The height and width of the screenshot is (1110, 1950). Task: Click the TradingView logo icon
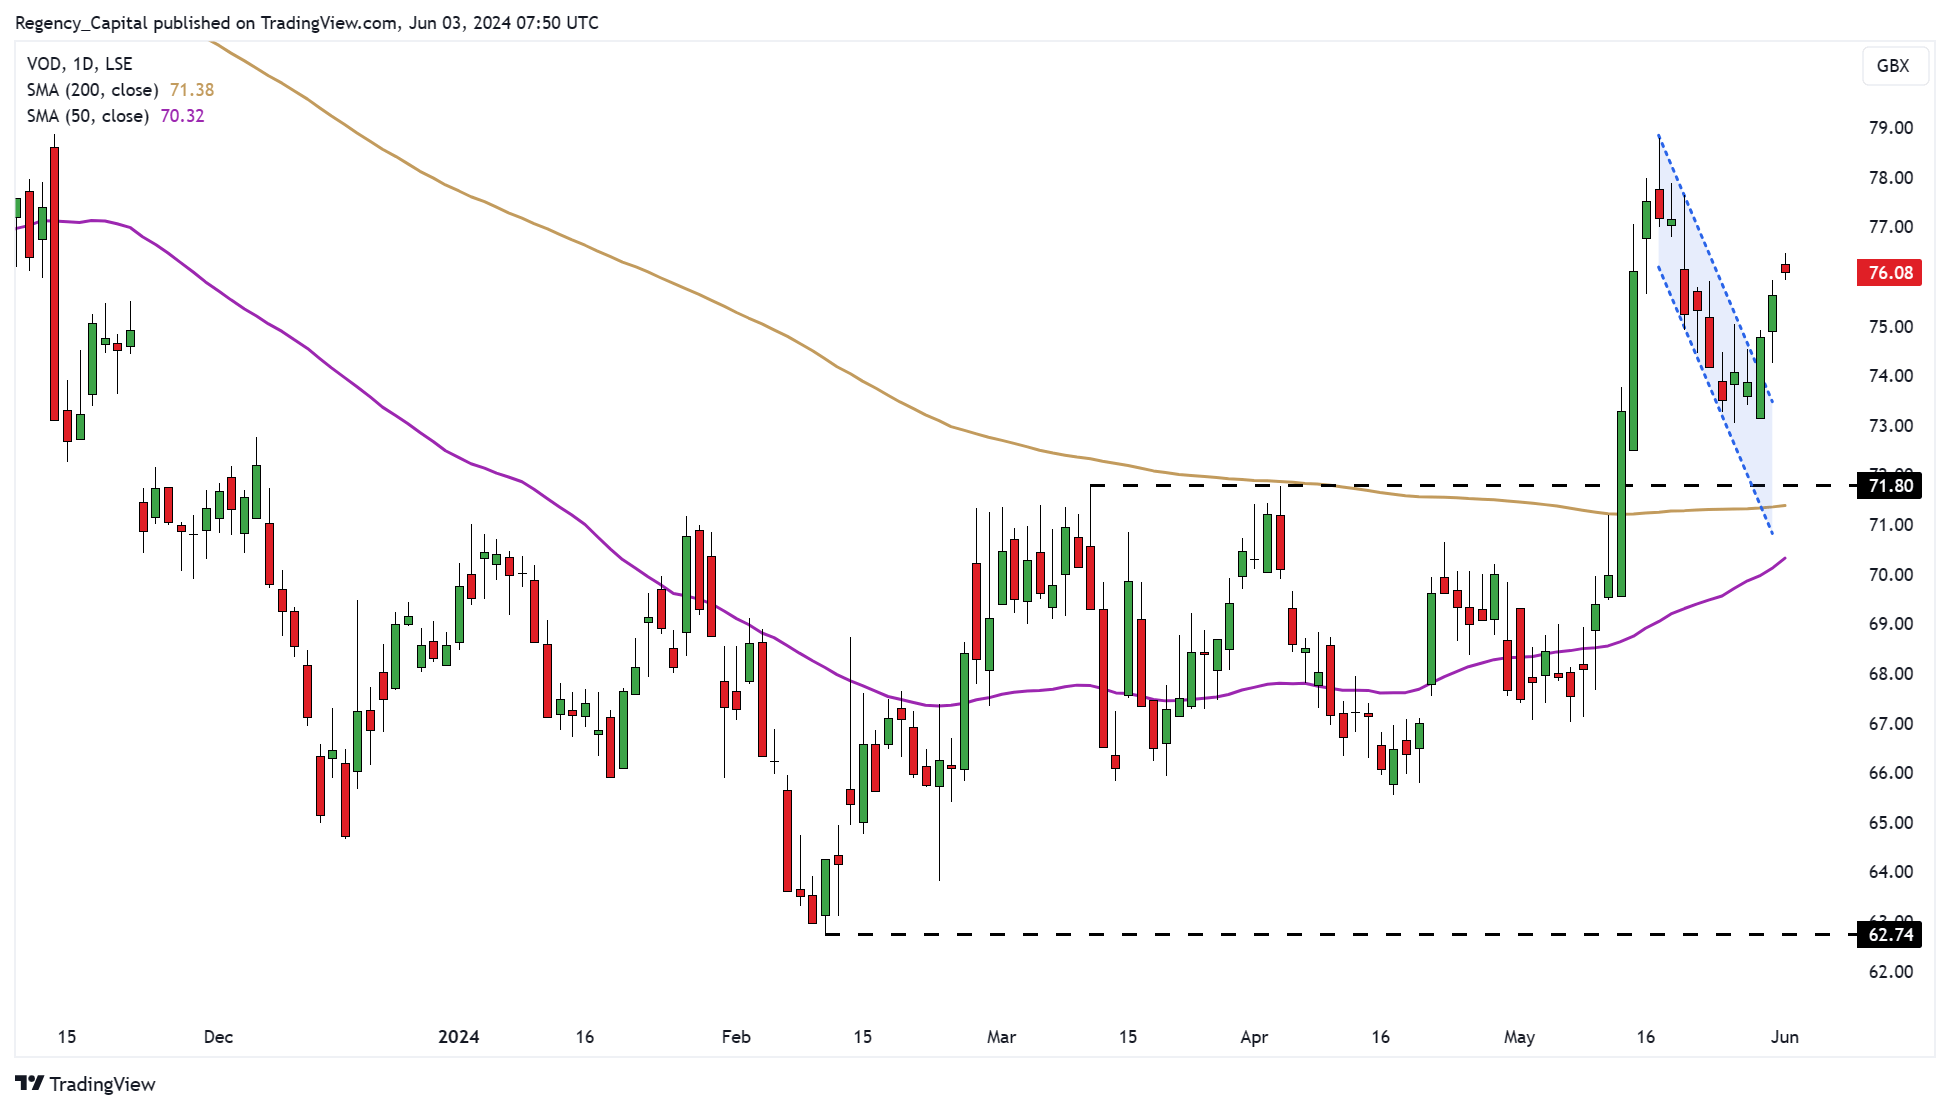[x=32, y=1084]
